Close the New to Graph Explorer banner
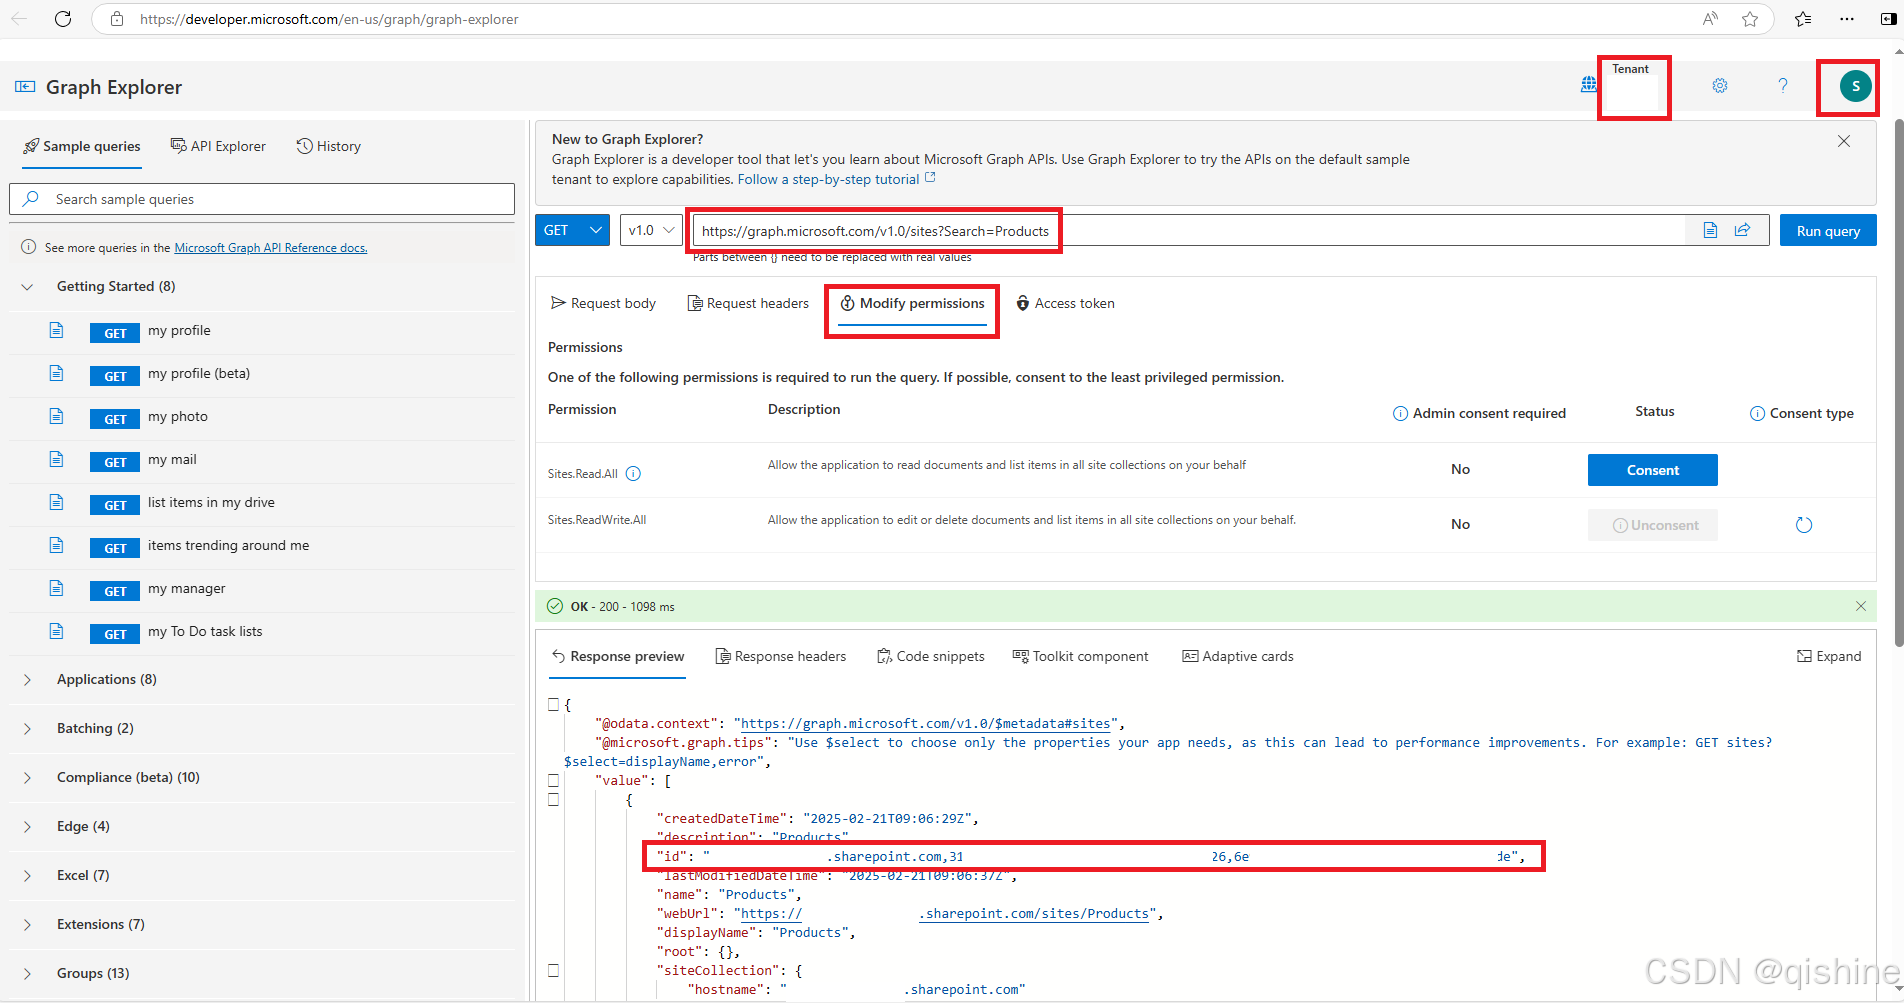This screenshot has width=1904, height=1003. [x=1844, y=141]
